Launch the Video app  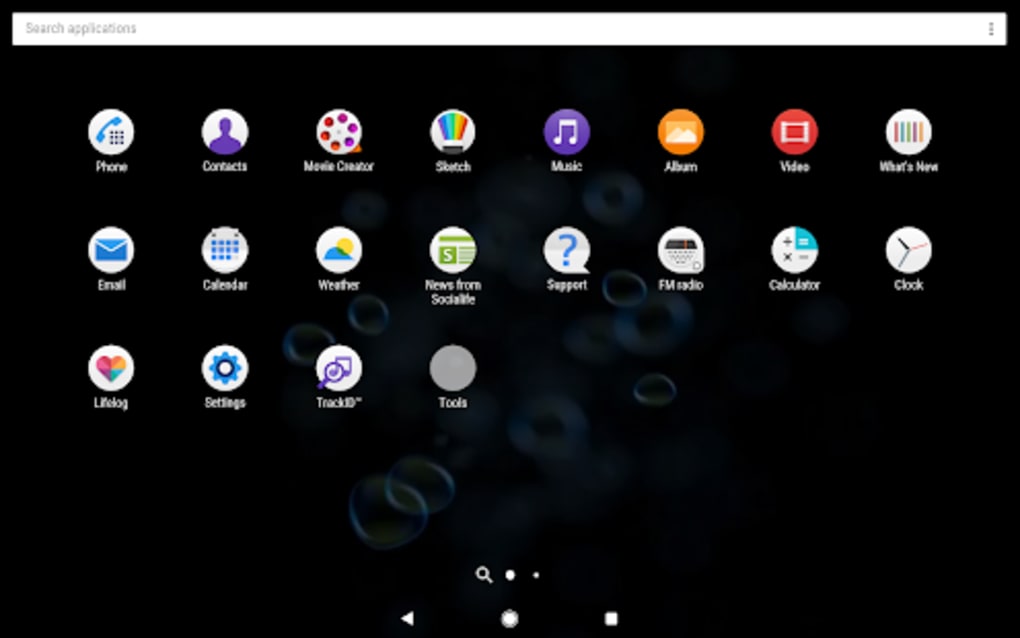(794, 133)
